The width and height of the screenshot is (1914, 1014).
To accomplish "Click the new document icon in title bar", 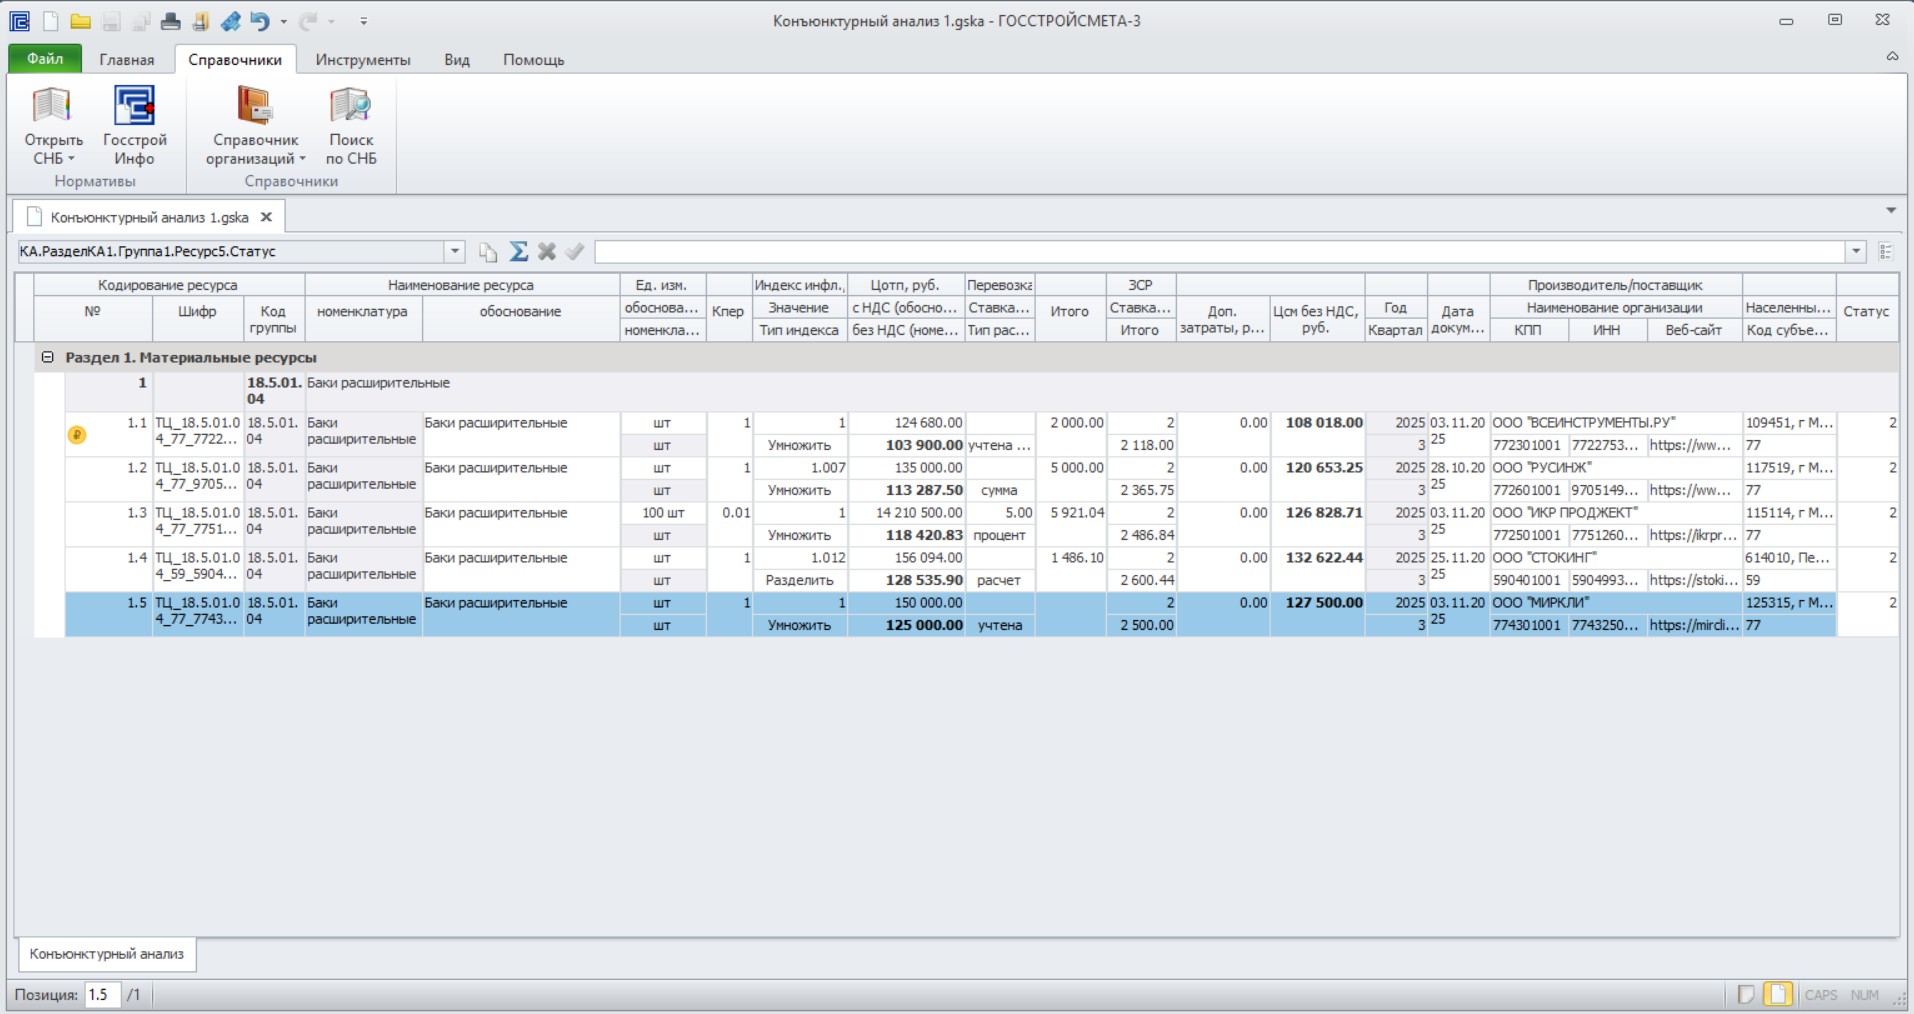I will (51, 21).
